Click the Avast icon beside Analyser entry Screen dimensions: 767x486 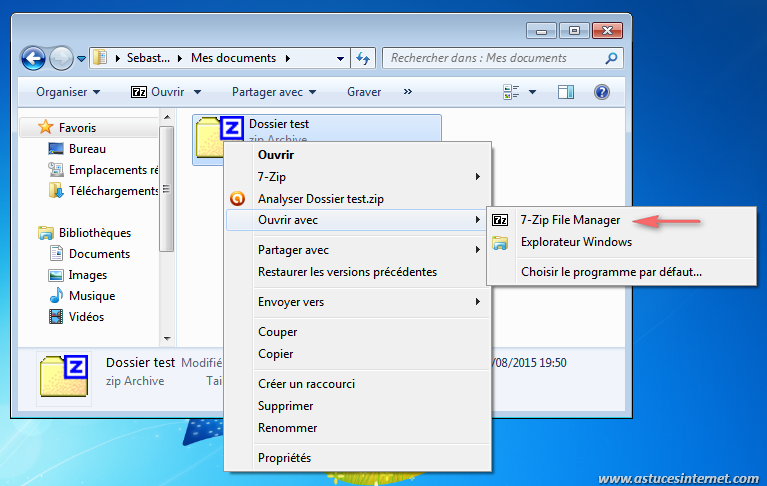tap(237, 199)
